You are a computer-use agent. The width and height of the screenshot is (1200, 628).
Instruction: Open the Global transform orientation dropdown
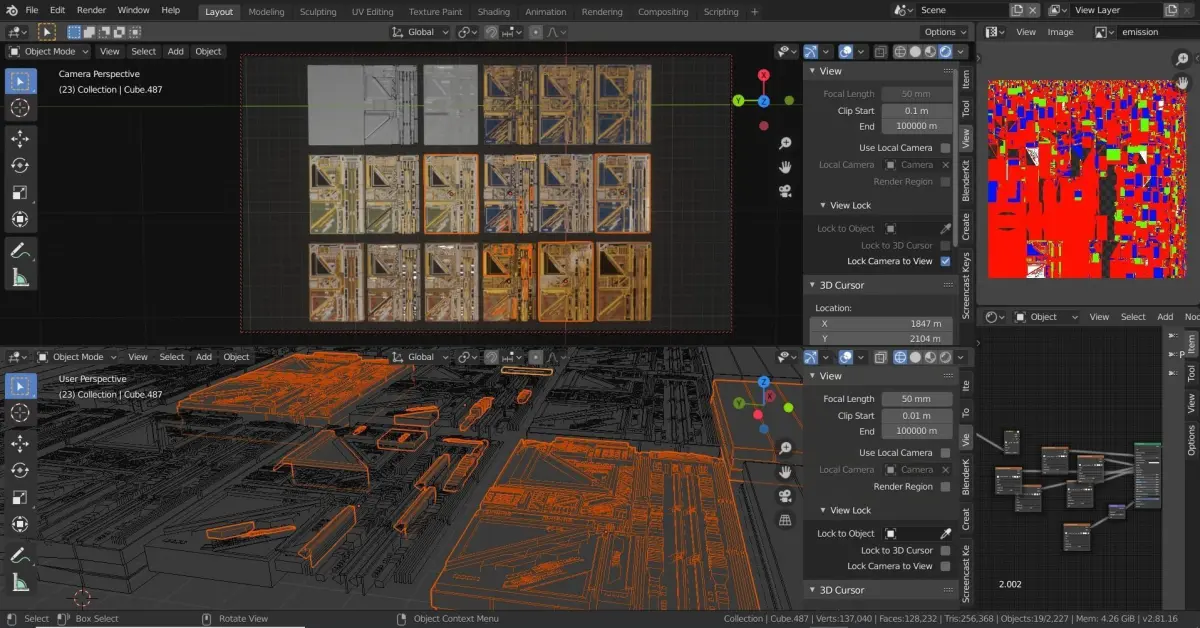click(x=421, y=32)
